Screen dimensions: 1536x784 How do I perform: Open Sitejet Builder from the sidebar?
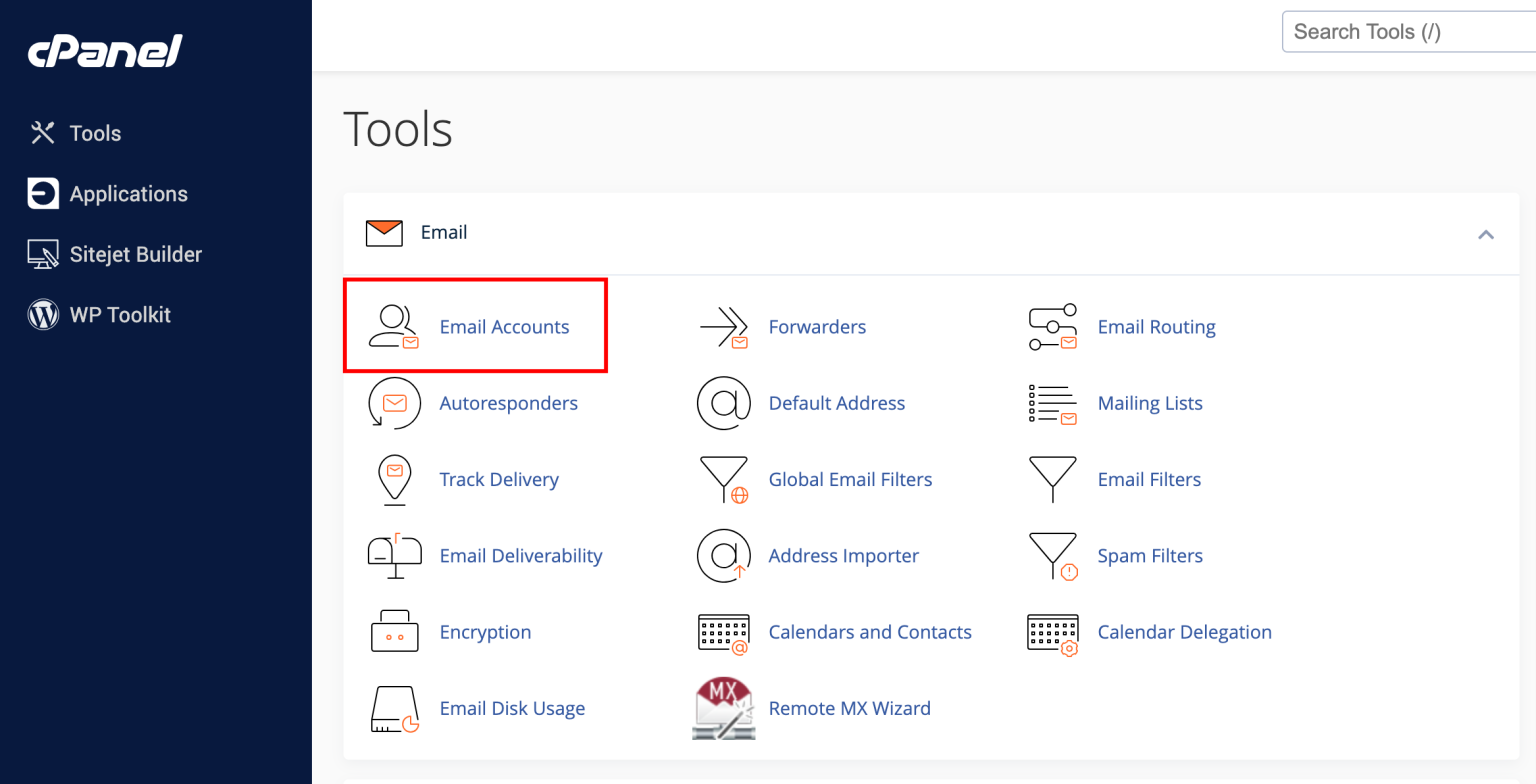point(136,254)
